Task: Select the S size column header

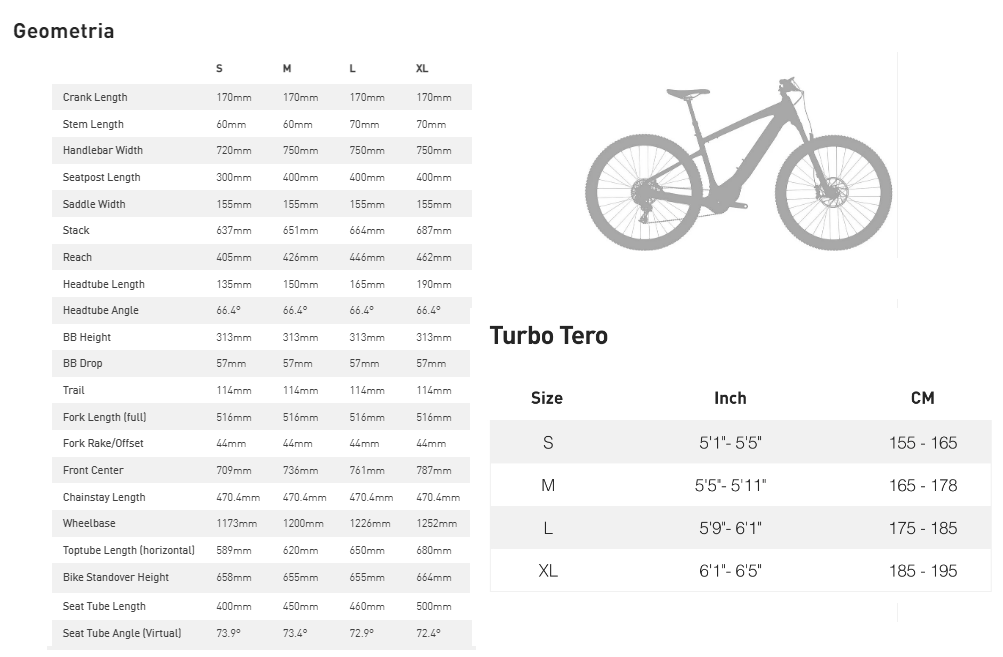Action: click(x=219, y=68)
